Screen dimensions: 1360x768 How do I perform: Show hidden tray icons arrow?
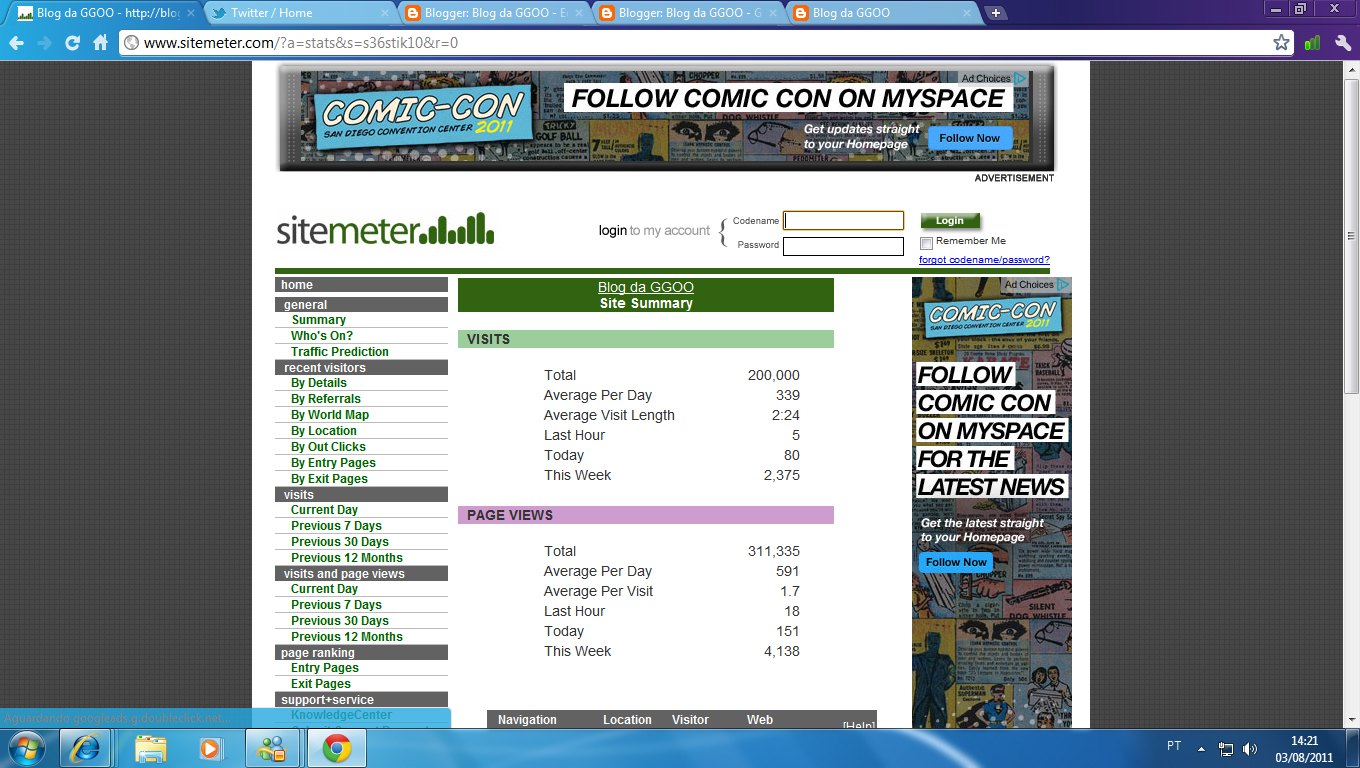(x=1202, y=748)
